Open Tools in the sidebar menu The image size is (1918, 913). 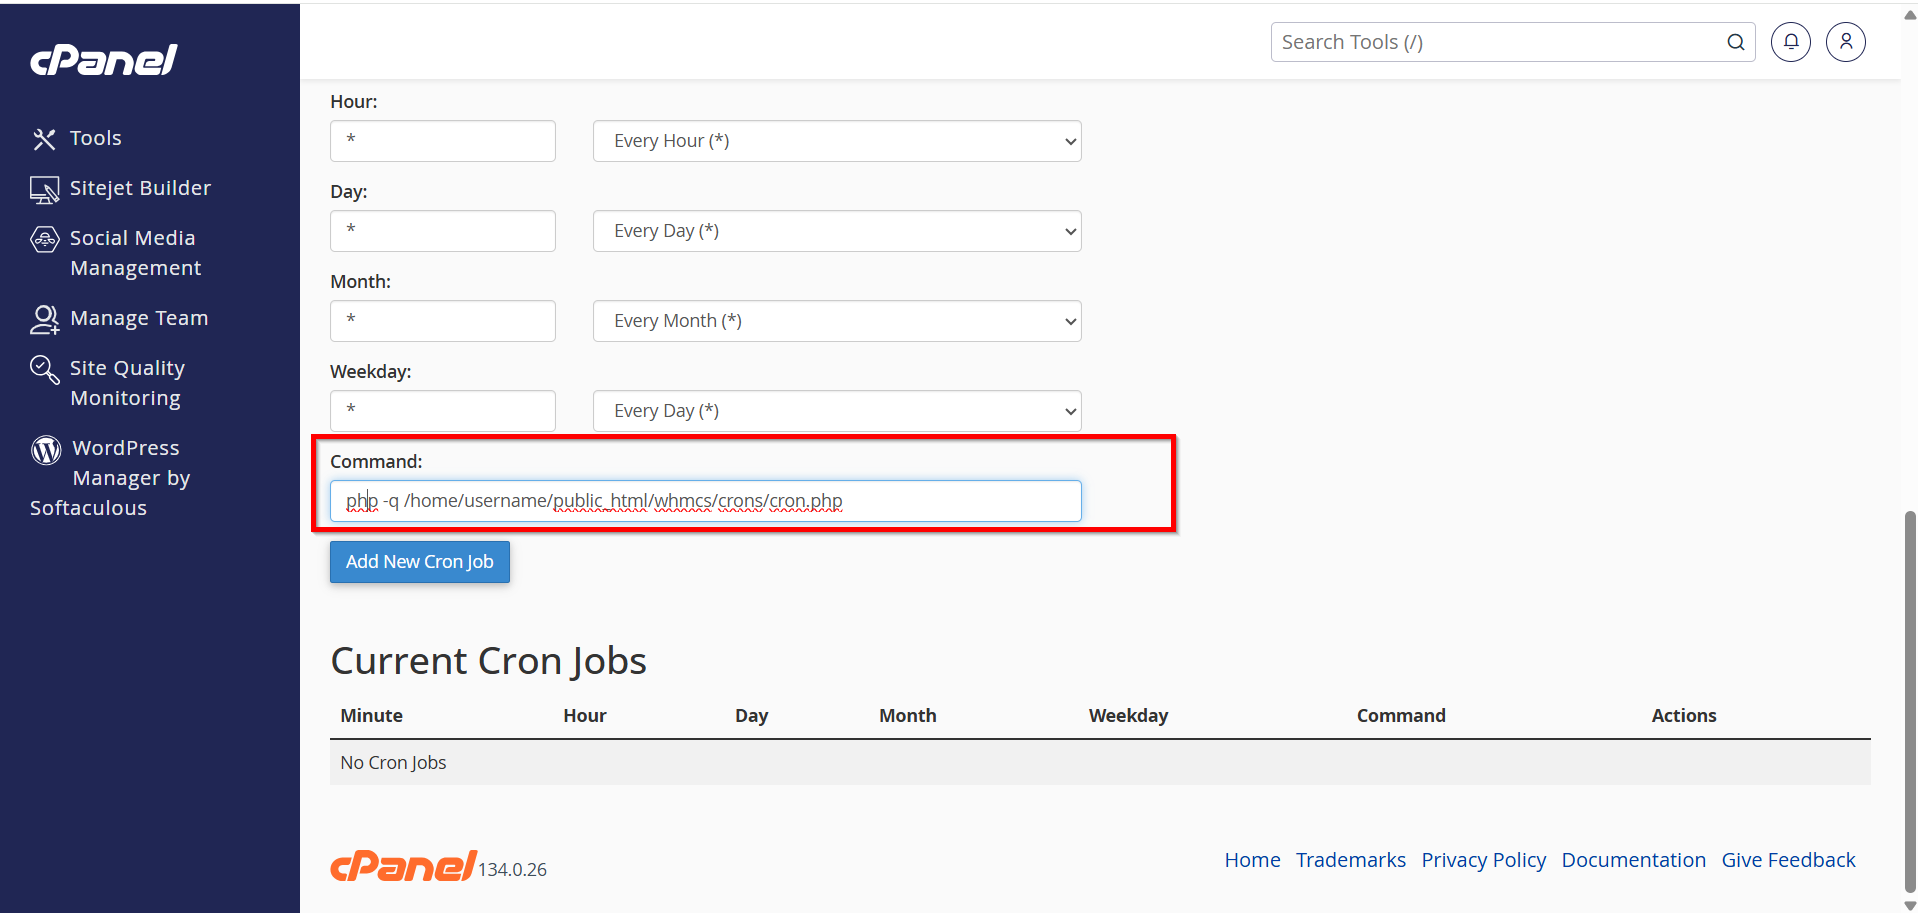tap(96, 138)
